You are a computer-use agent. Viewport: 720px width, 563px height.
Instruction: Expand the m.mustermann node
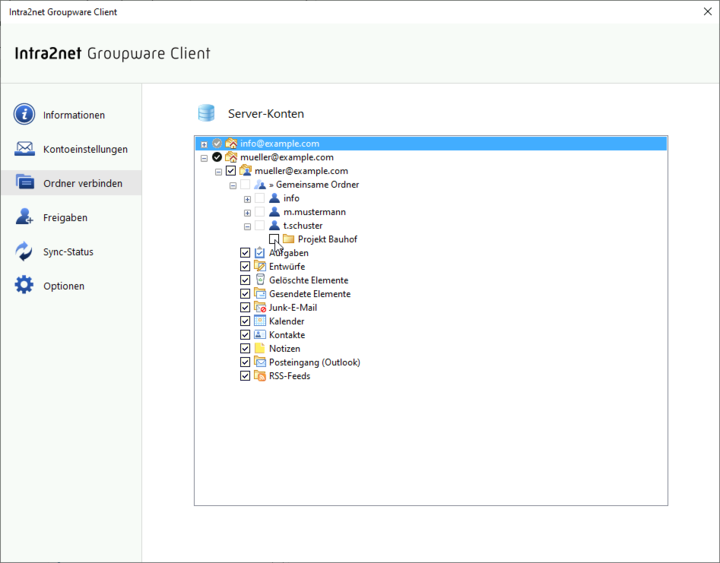(x=247, y=213)
